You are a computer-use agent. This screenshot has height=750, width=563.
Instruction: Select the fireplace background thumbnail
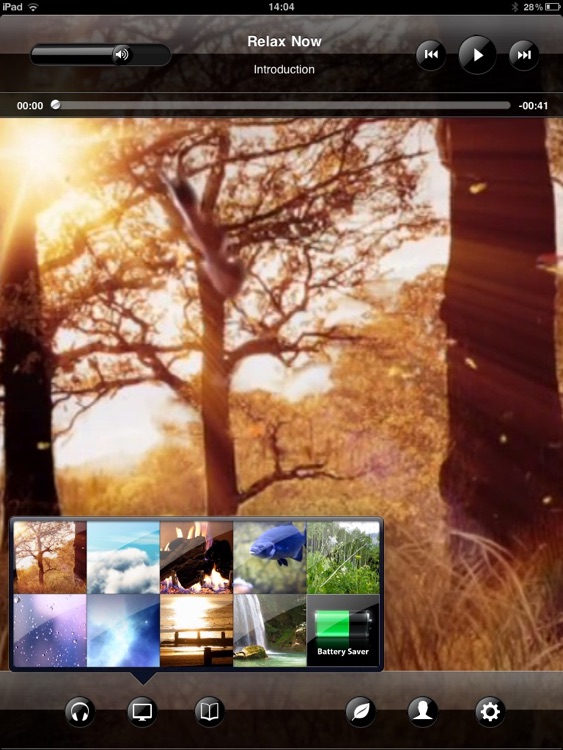coord(197,558)
